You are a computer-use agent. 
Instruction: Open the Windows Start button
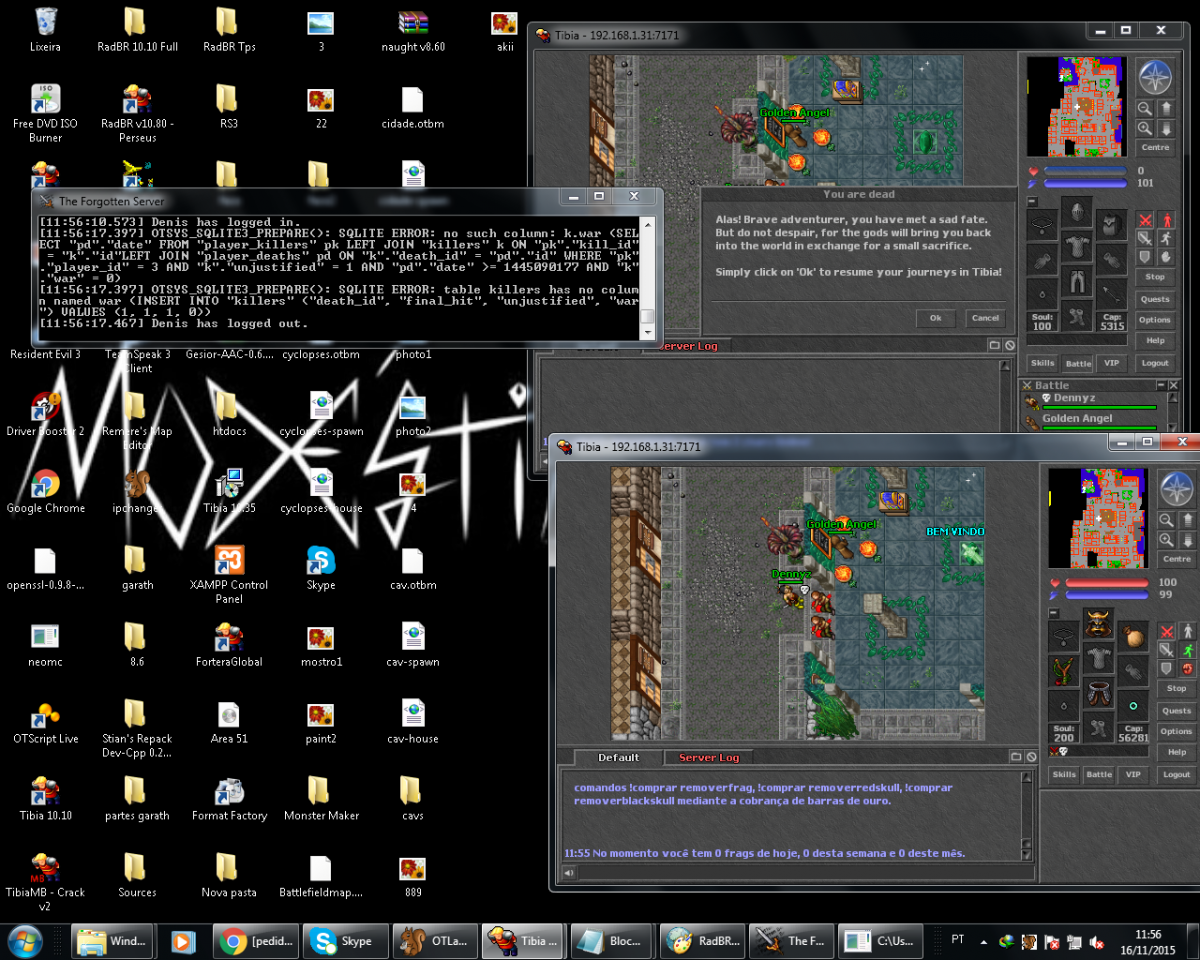click(24, 941)
